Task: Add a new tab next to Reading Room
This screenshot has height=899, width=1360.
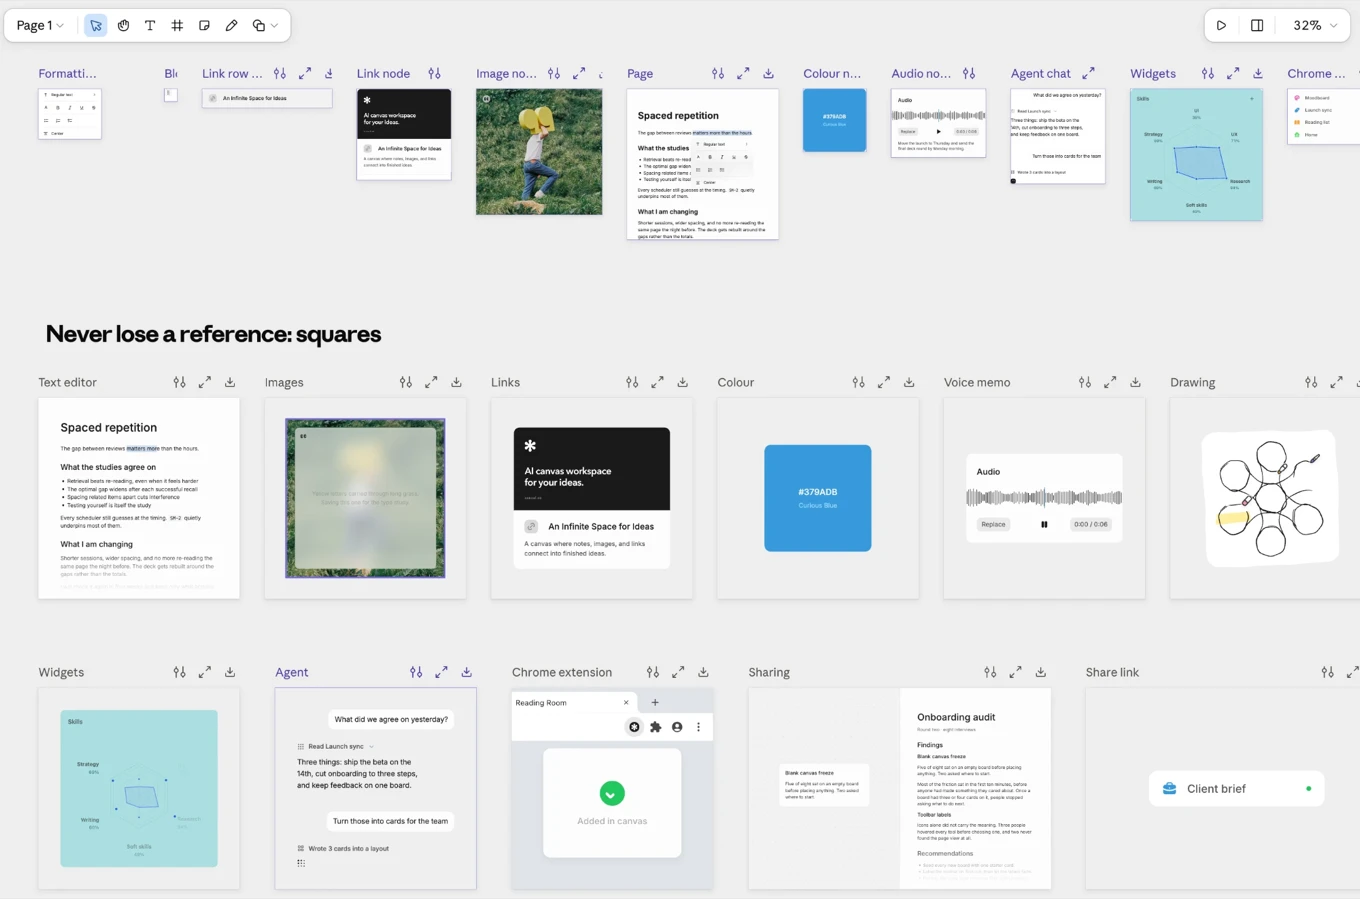Action: tap(655, 703)
